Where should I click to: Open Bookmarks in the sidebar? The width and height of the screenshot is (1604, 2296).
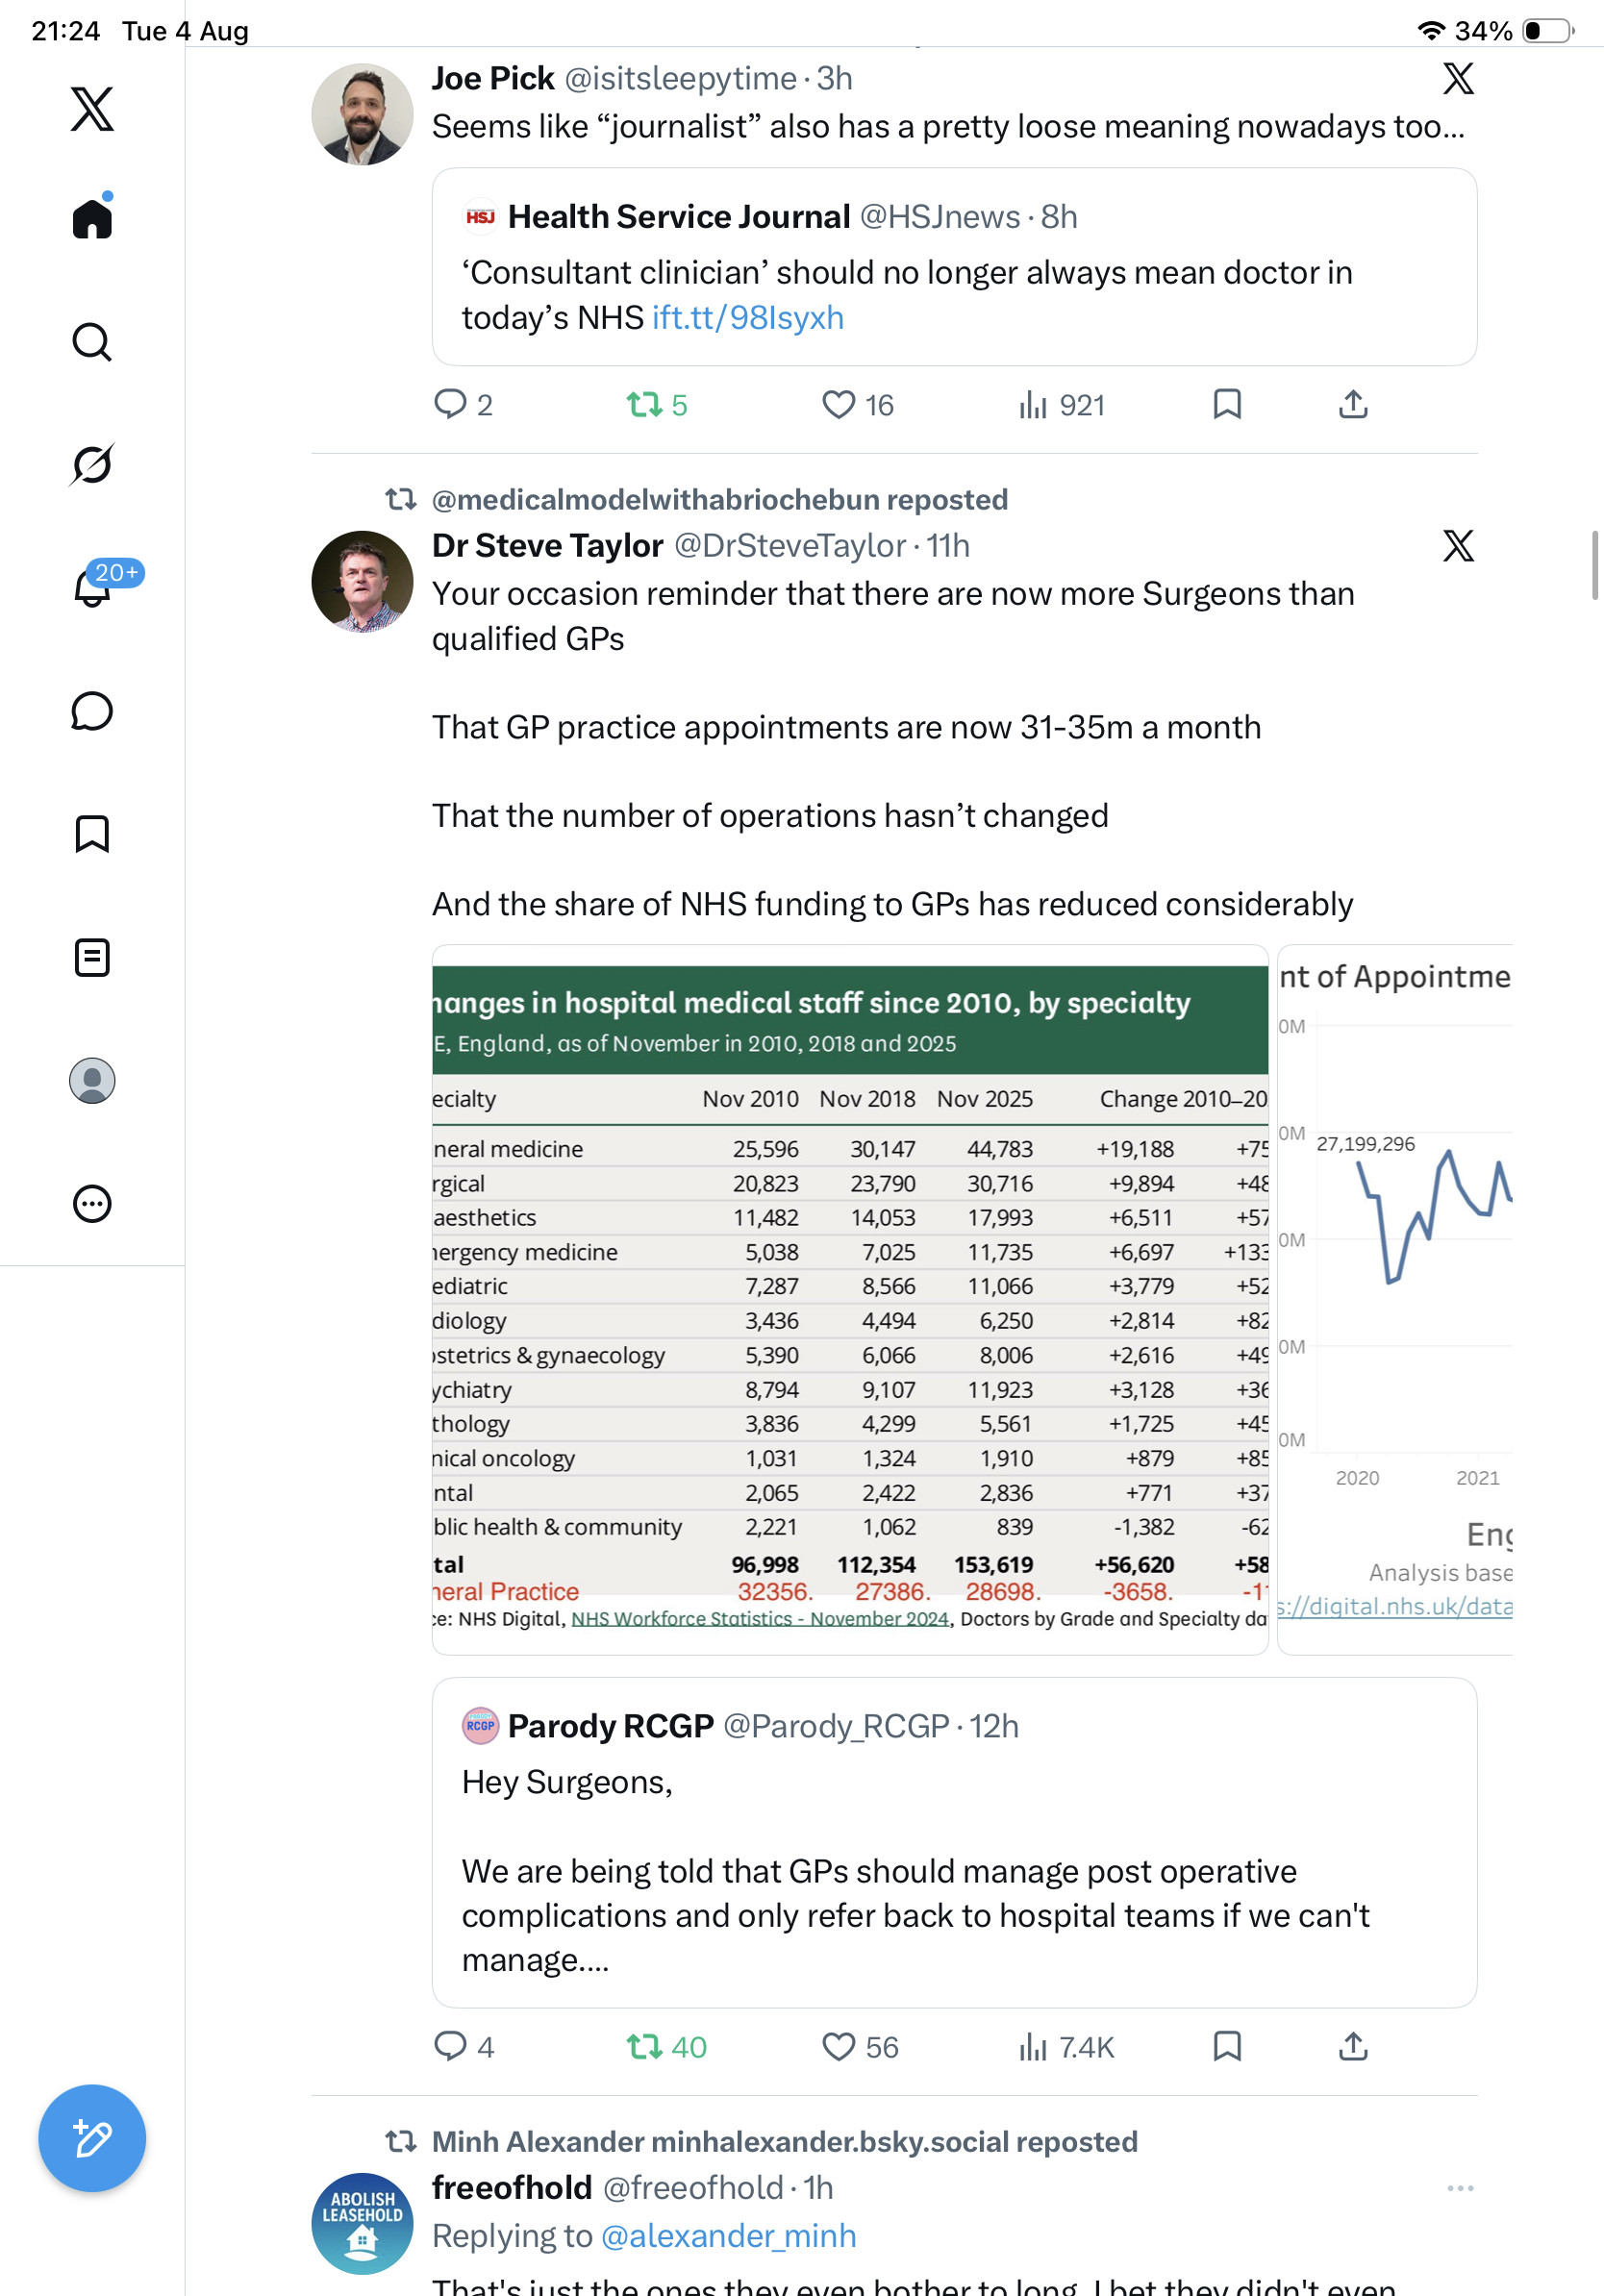tap(92, 834)
